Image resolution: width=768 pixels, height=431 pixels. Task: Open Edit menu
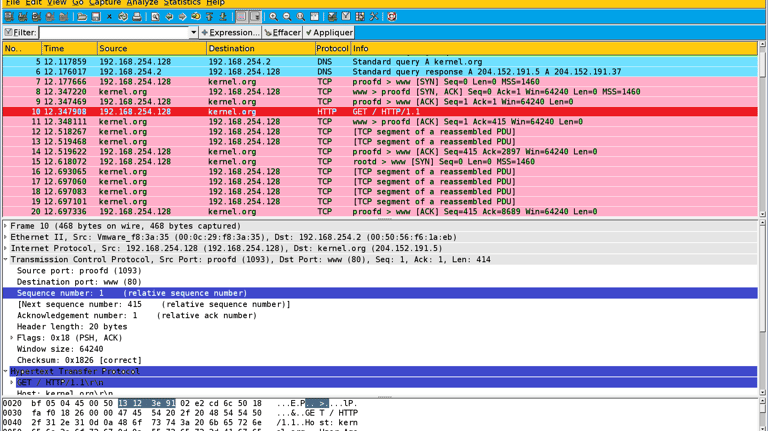point(33,3)
